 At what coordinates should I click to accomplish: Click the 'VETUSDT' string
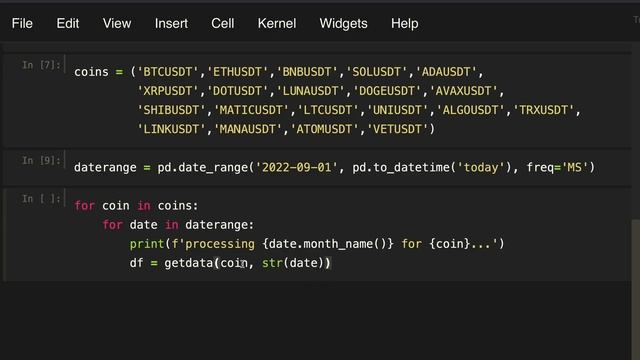point(397,129)
